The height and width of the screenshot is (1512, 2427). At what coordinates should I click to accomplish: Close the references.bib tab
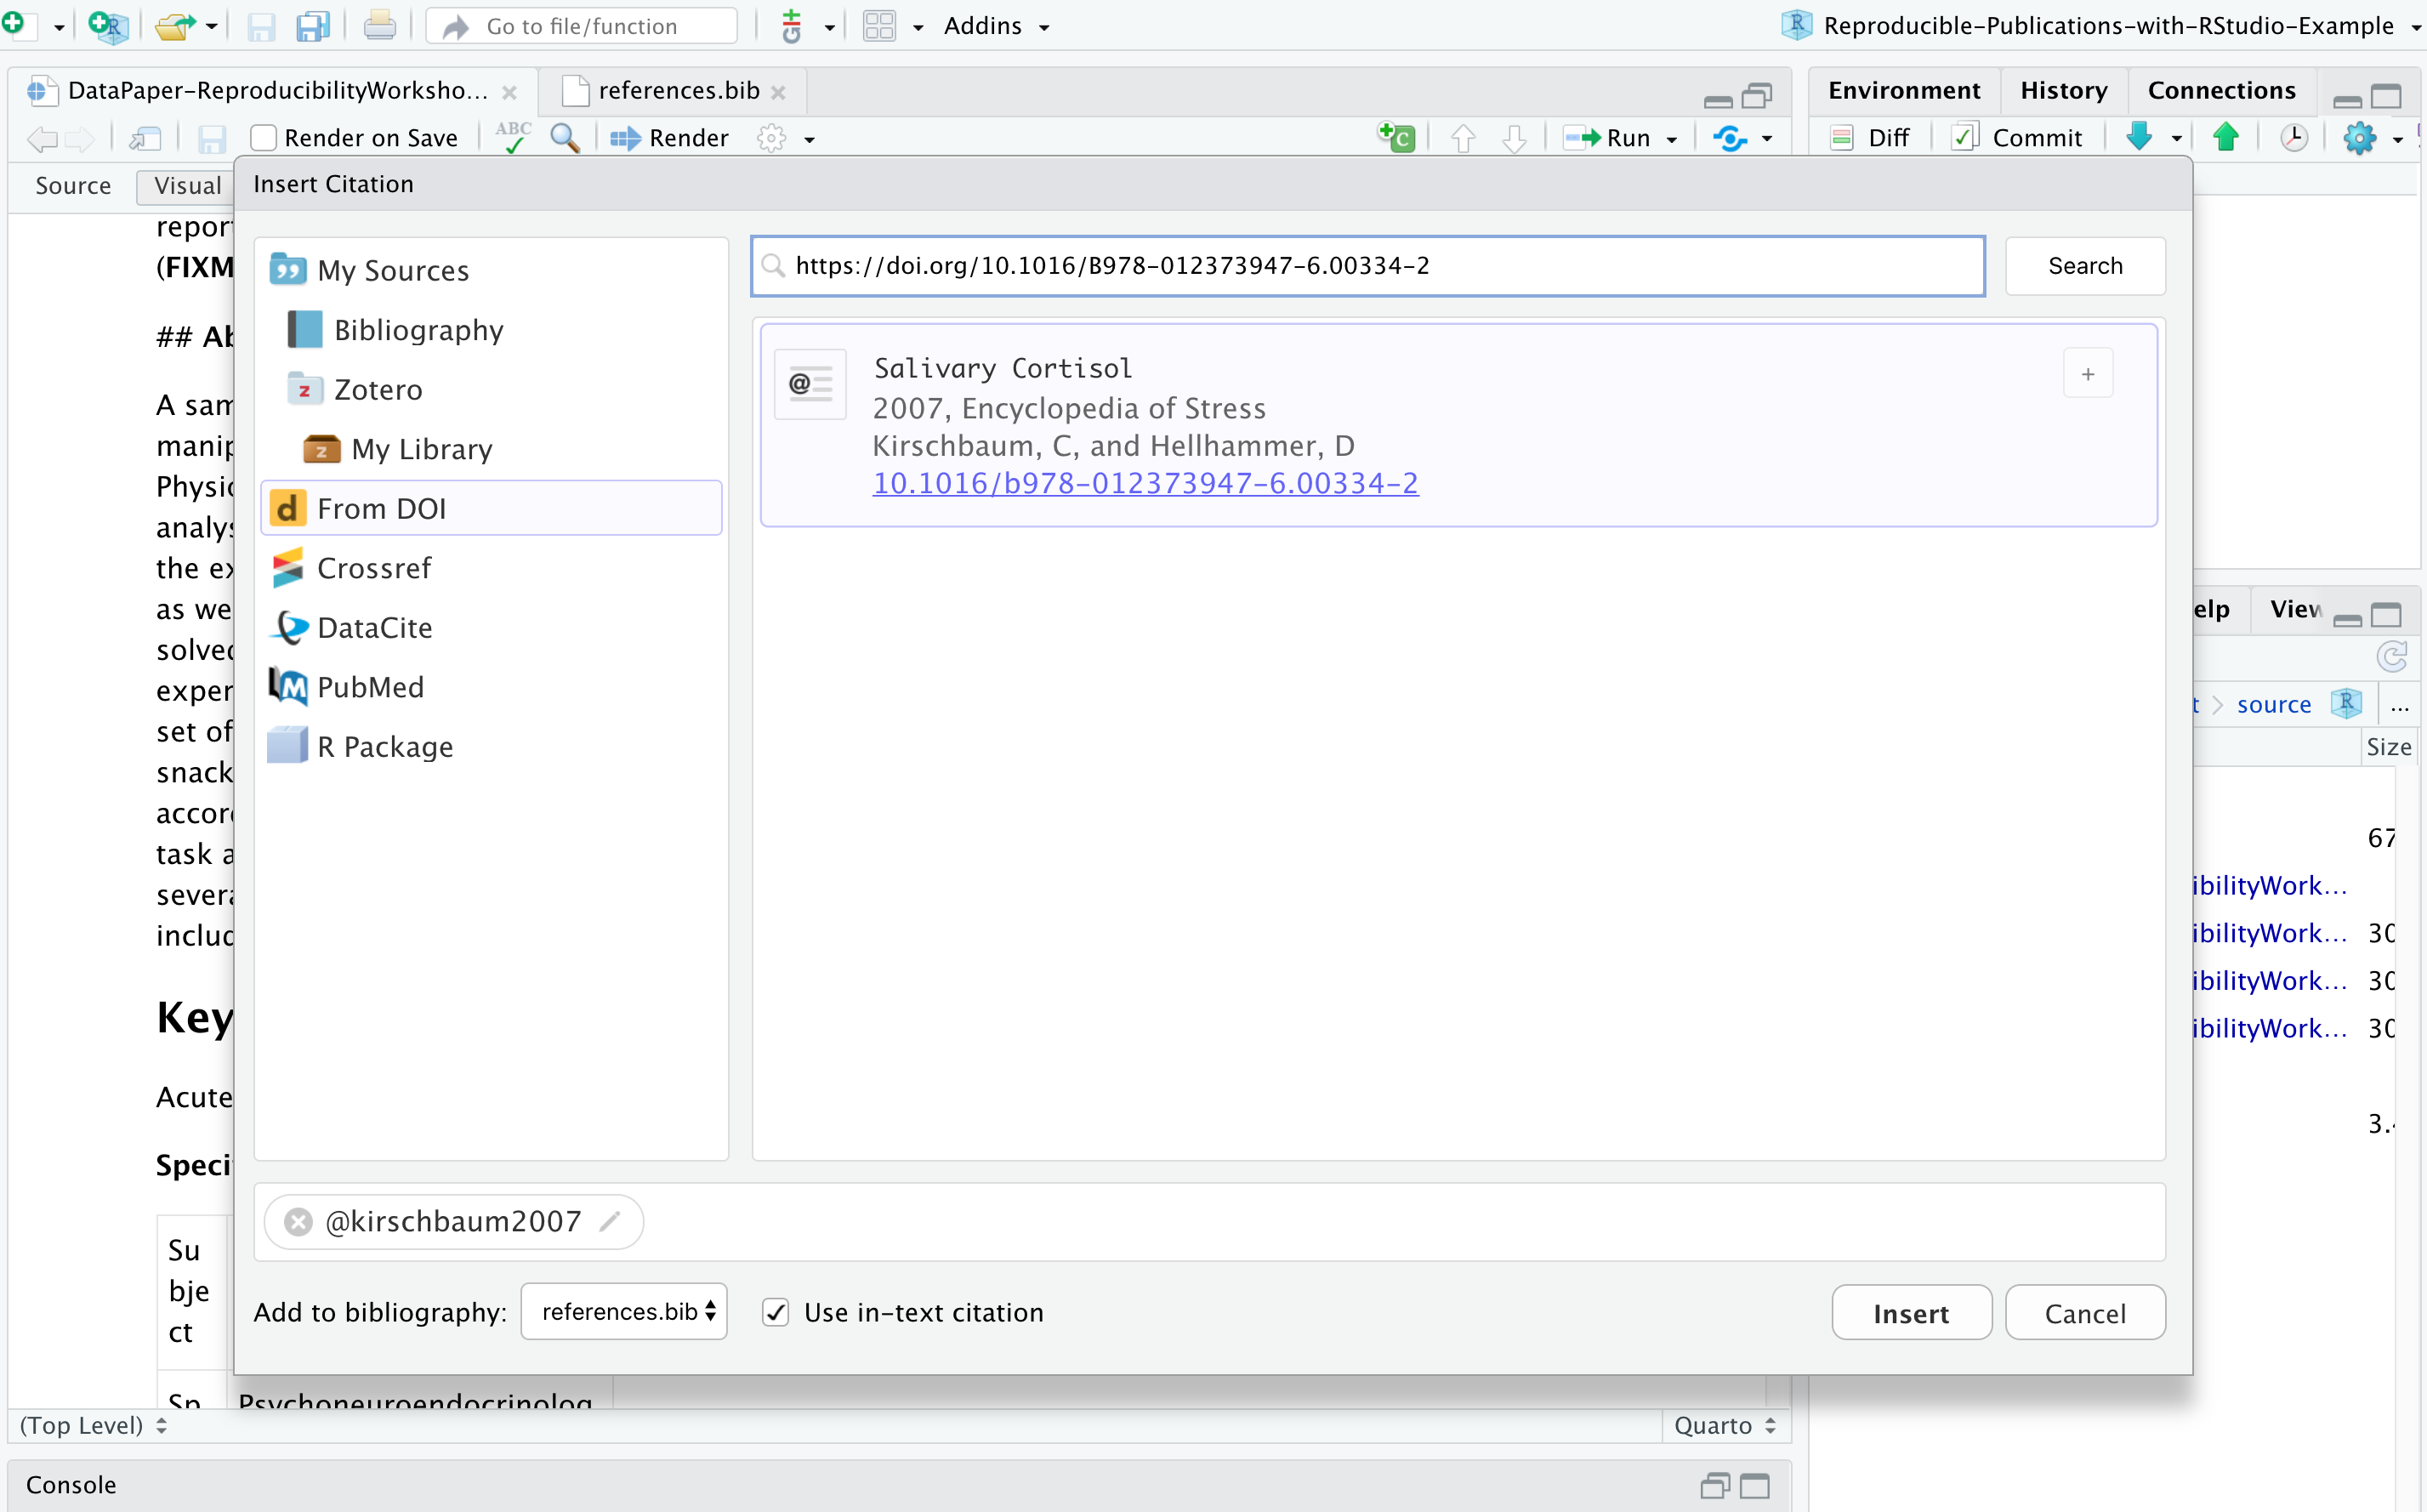(778, 93)
